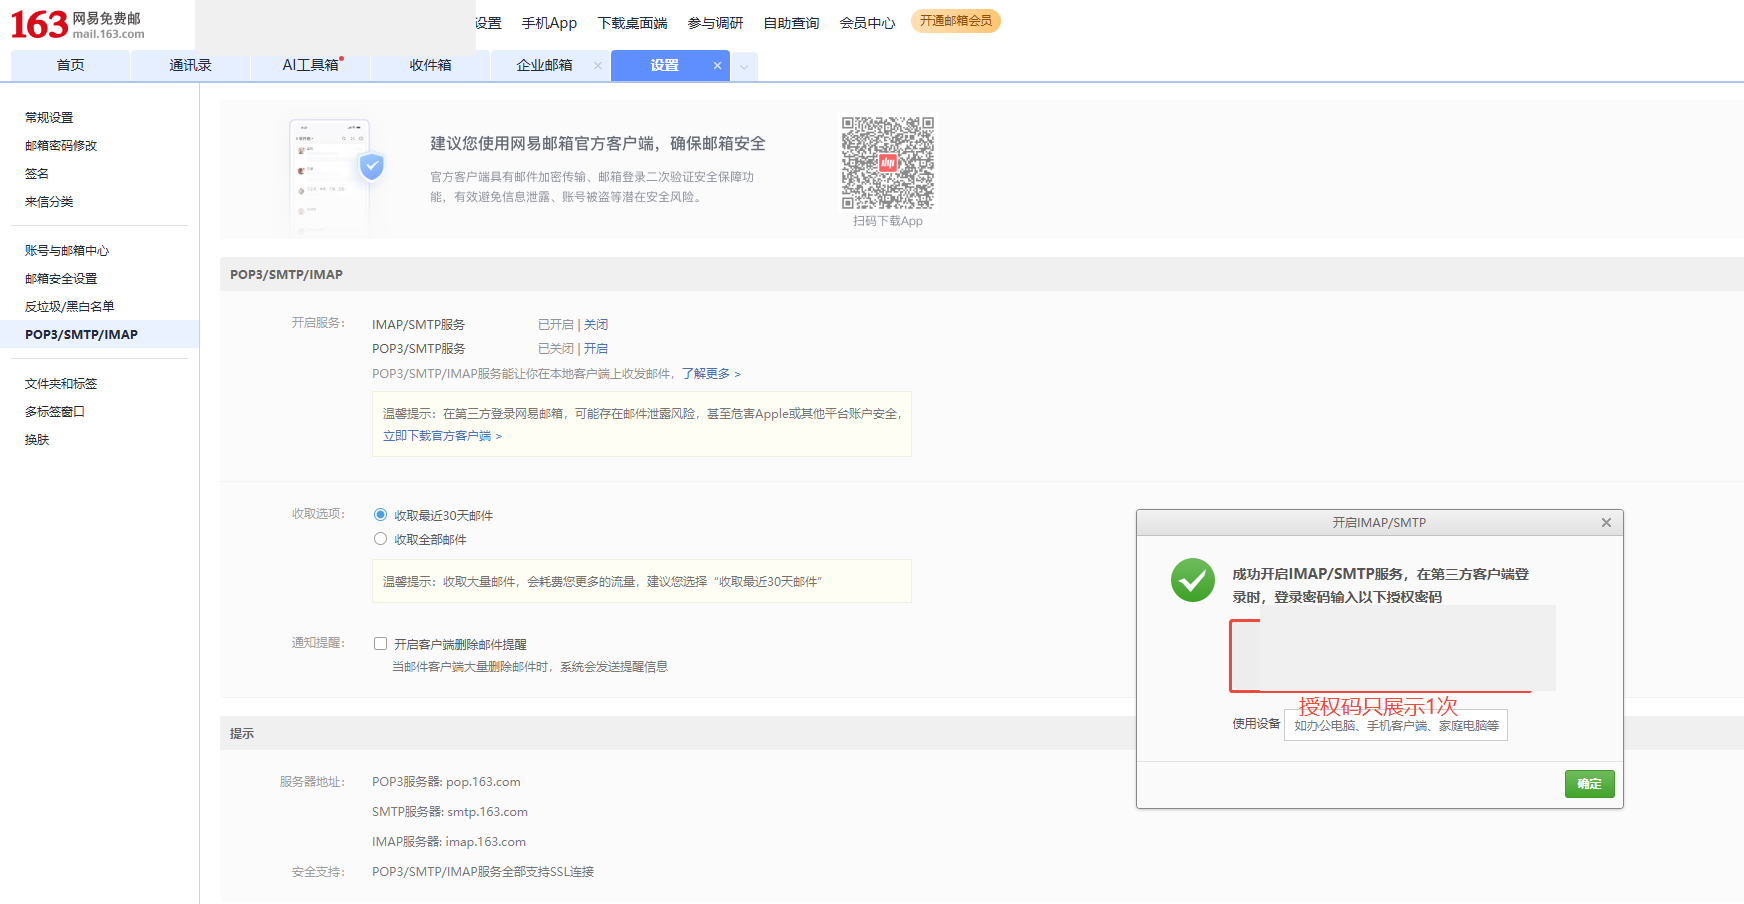Switch to the 收件箱 tab
1744x904 pixels.
tap(430, 66)
